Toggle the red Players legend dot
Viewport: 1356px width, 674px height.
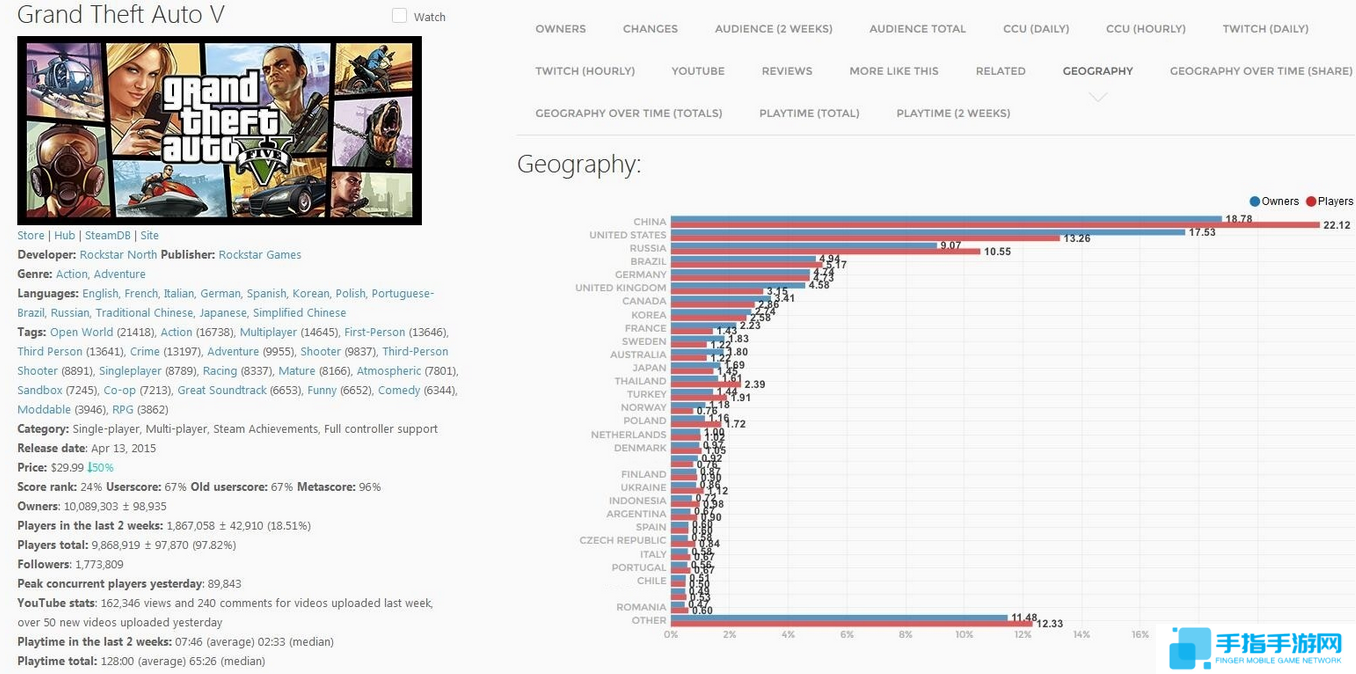[x=1311, y=201]
